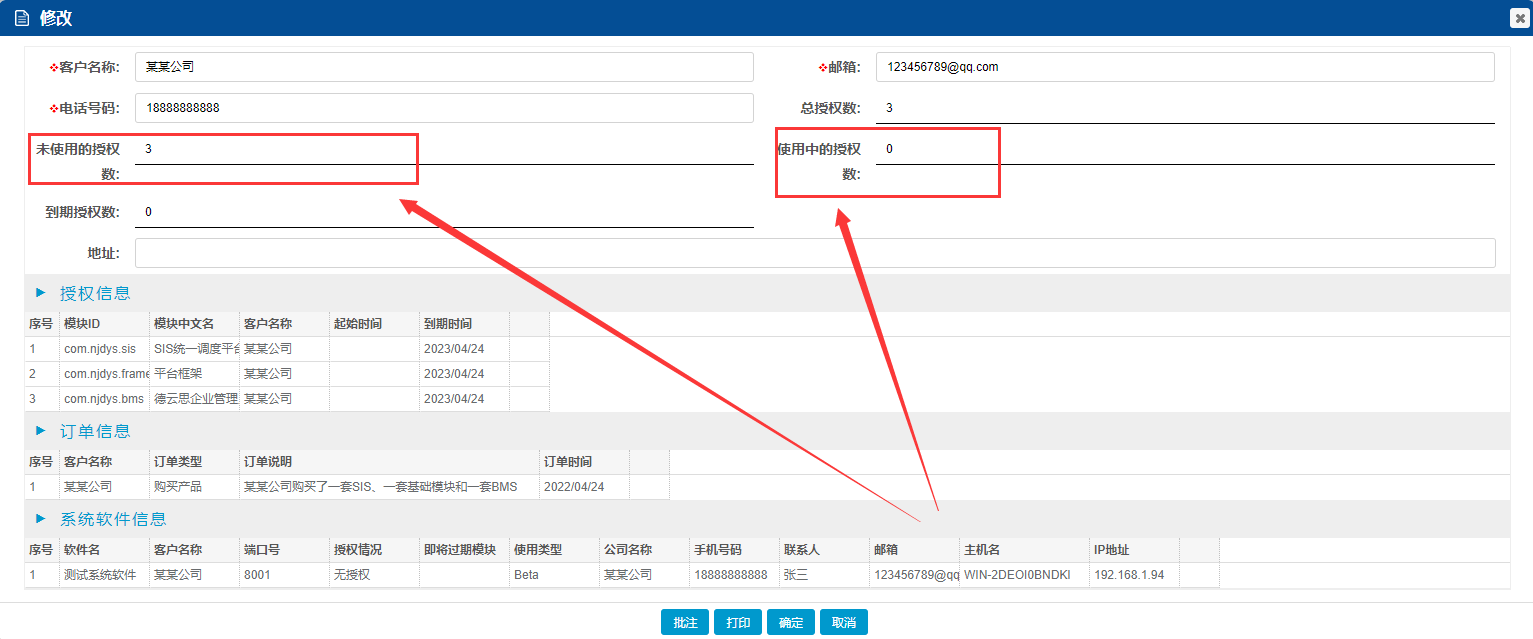The width and height of the screenshot is (1533, 639).
Task: Cancel editing with 取消 button
Action: 844,622
